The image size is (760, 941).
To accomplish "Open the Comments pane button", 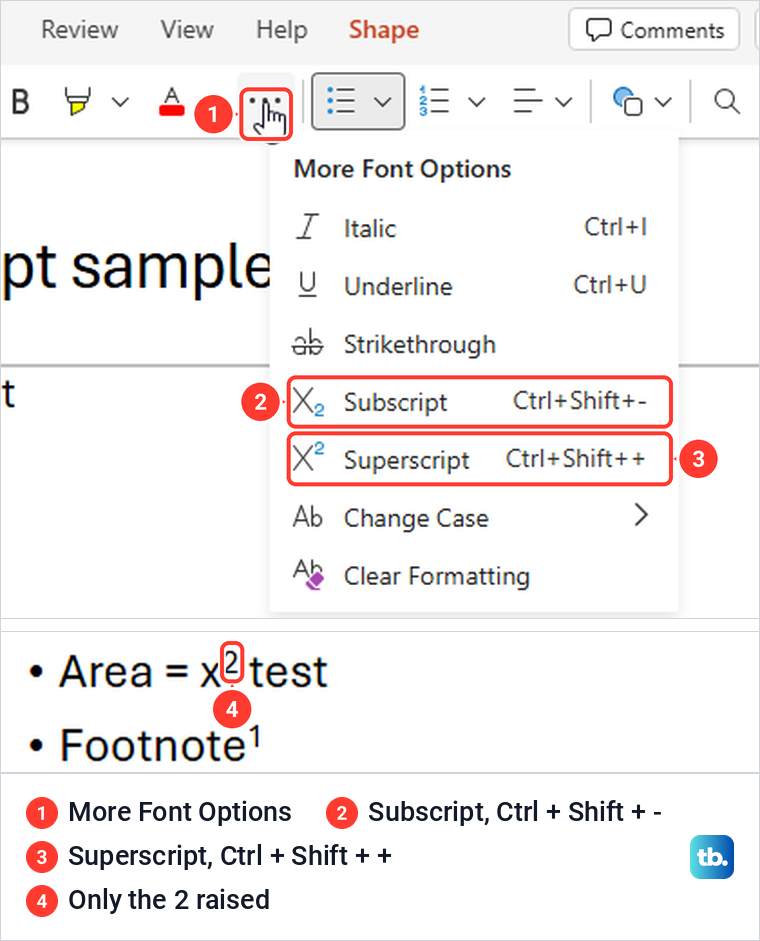I will pos(654,29).
